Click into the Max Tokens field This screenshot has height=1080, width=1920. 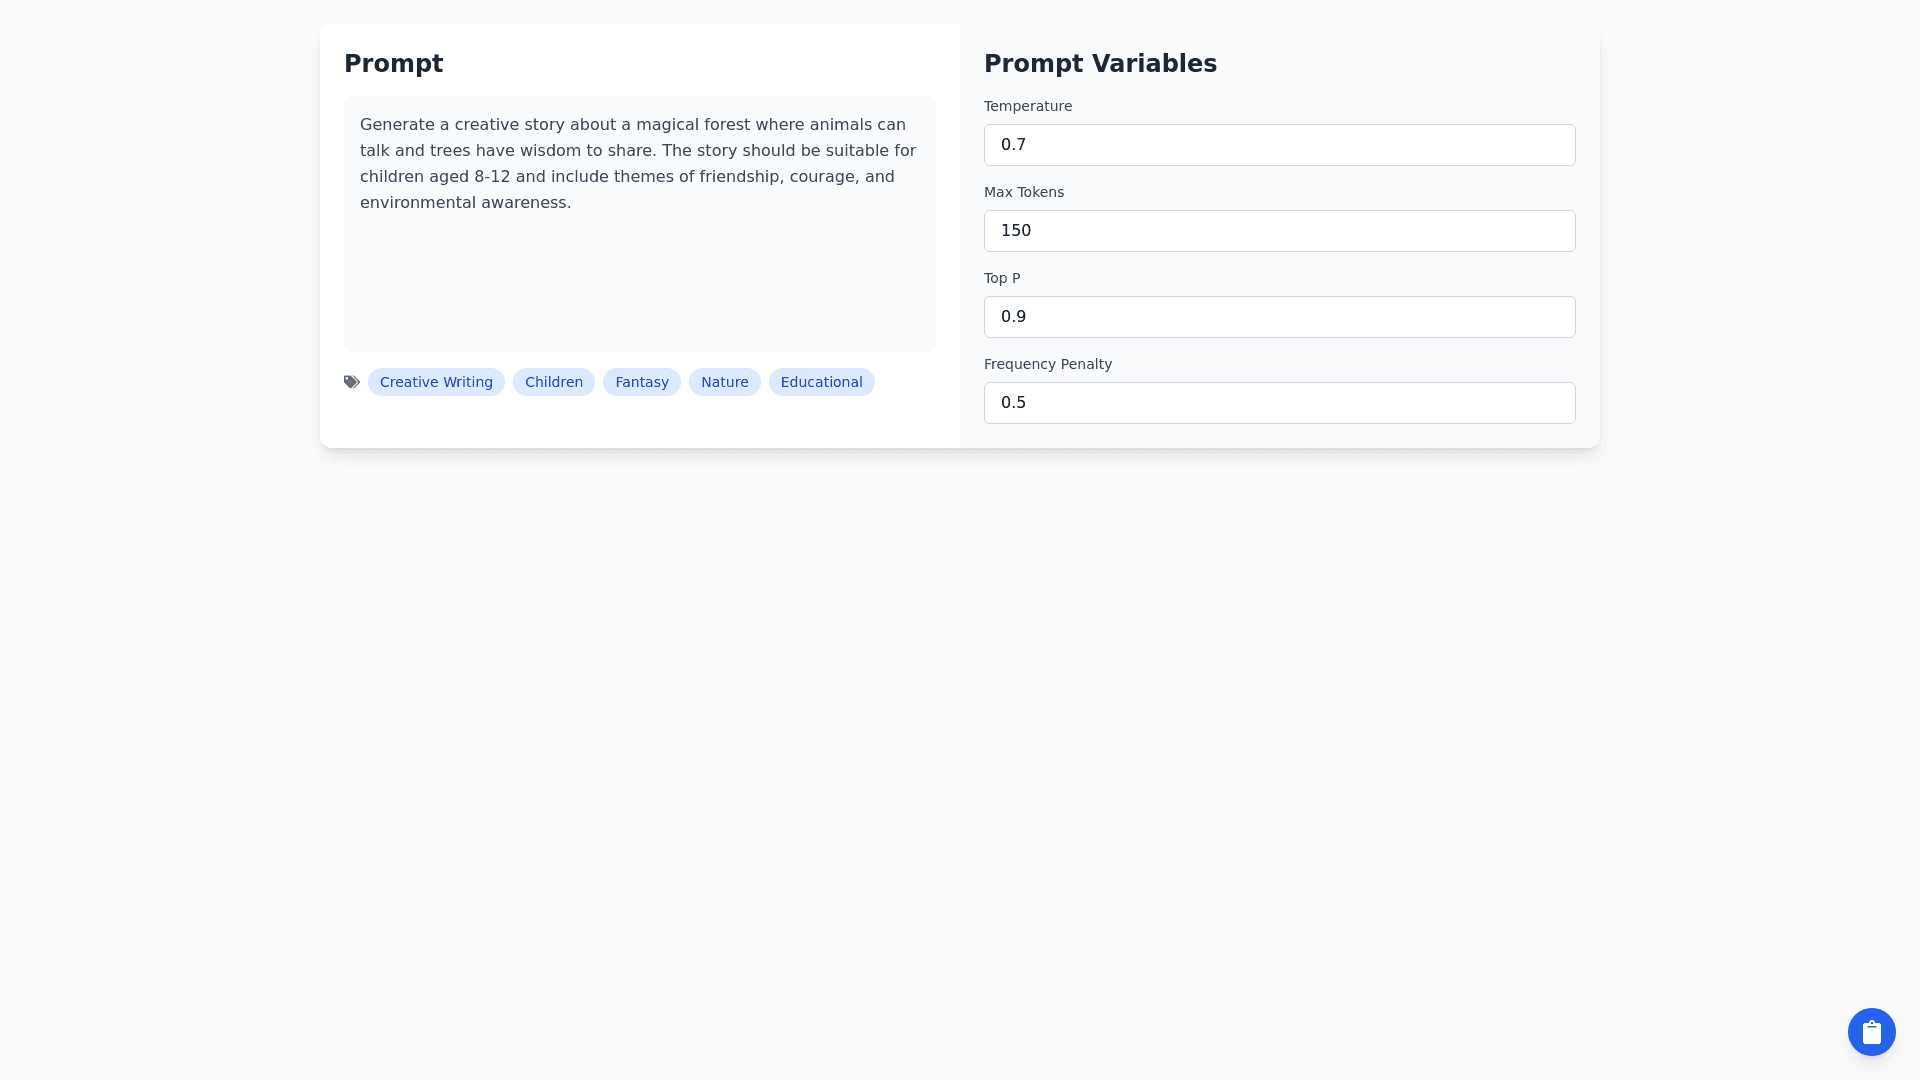point(1279,231)
